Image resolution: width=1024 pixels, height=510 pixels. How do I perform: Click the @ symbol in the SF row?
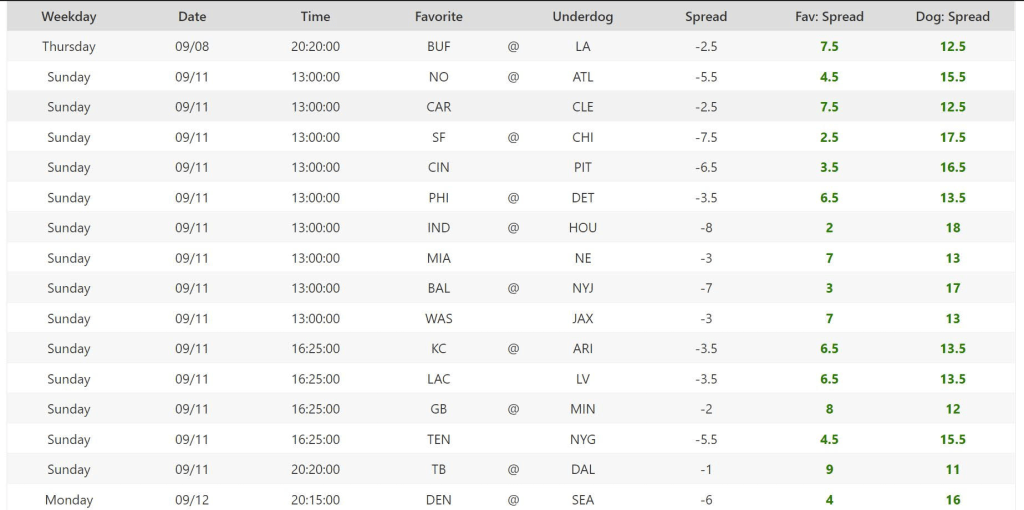point(513,137)
